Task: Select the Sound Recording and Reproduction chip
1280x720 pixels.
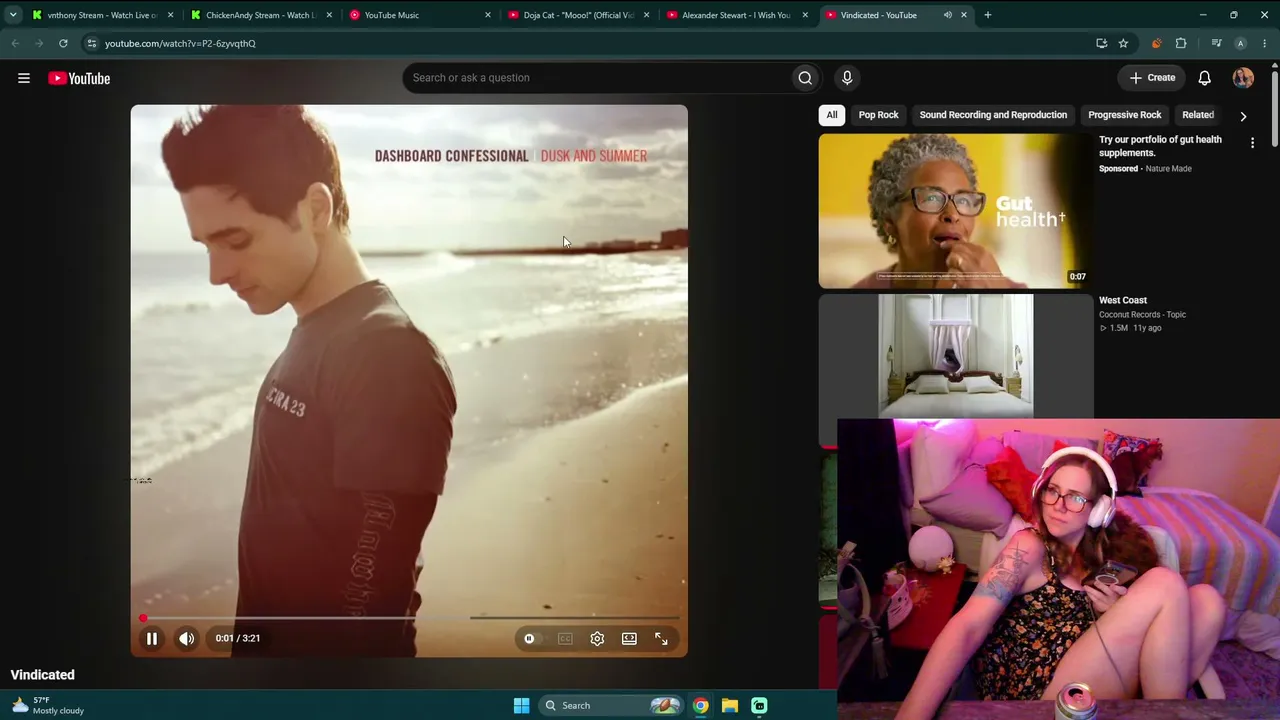Action: click(x=993, y=115)
